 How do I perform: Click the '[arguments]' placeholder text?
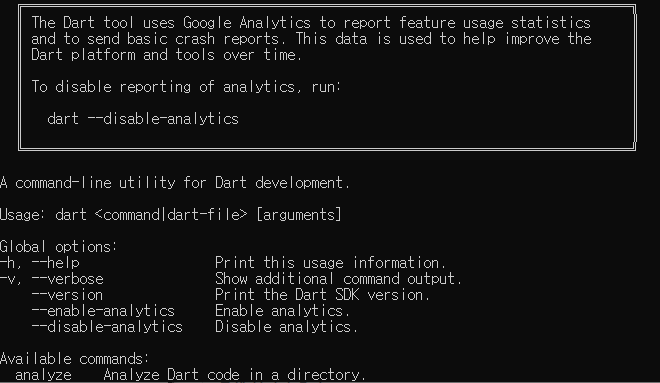299,215
